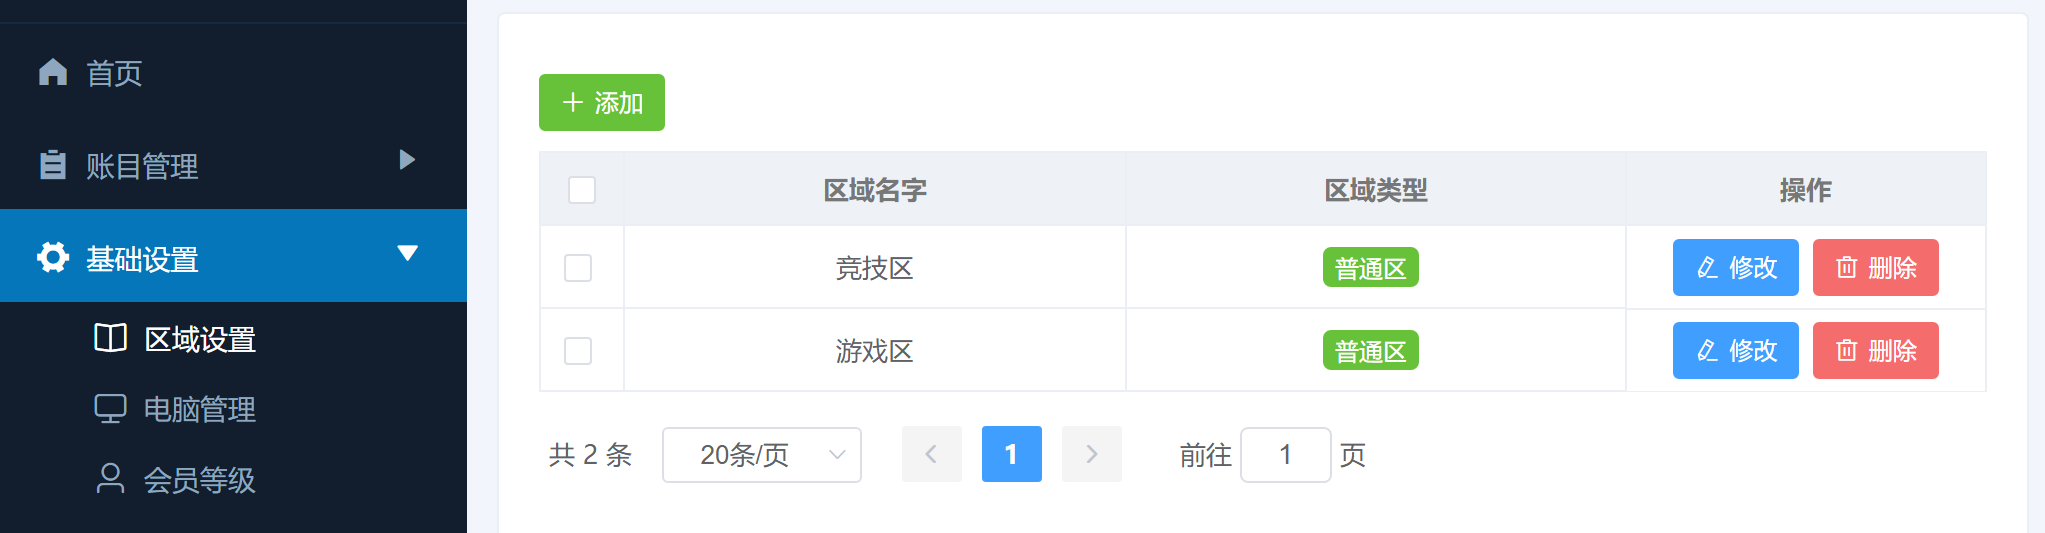The width and height of the screenshot is (2045, 533).
Task: Expand the 账目管理 submenu arrow
Action: (407, 160)
